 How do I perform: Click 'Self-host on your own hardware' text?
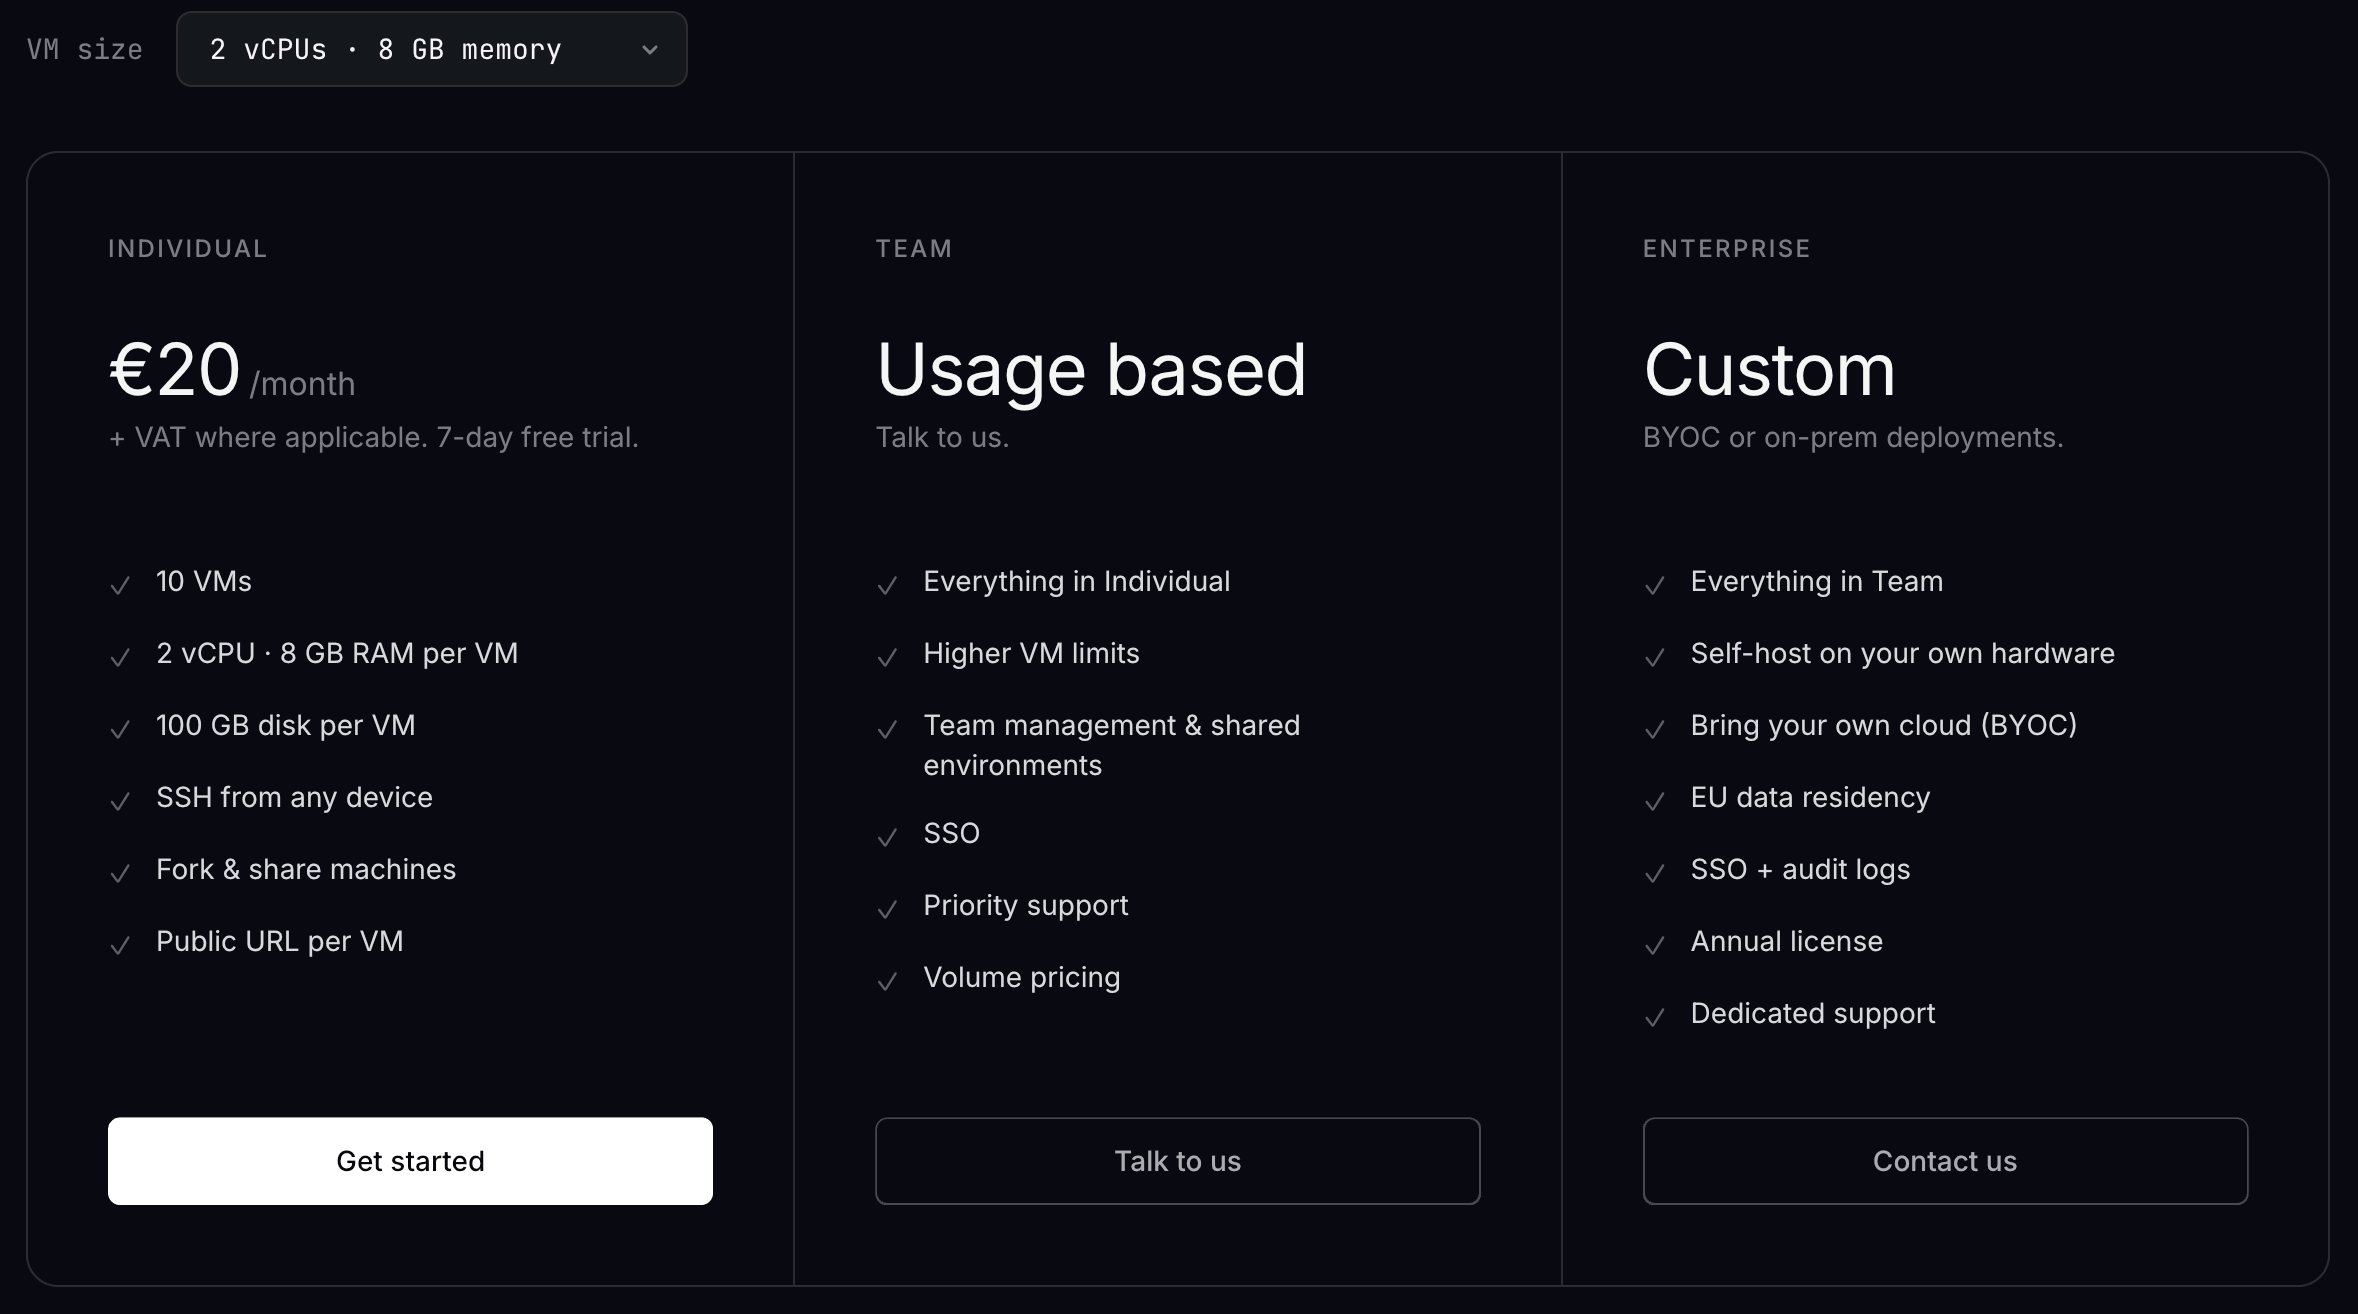1902,653
